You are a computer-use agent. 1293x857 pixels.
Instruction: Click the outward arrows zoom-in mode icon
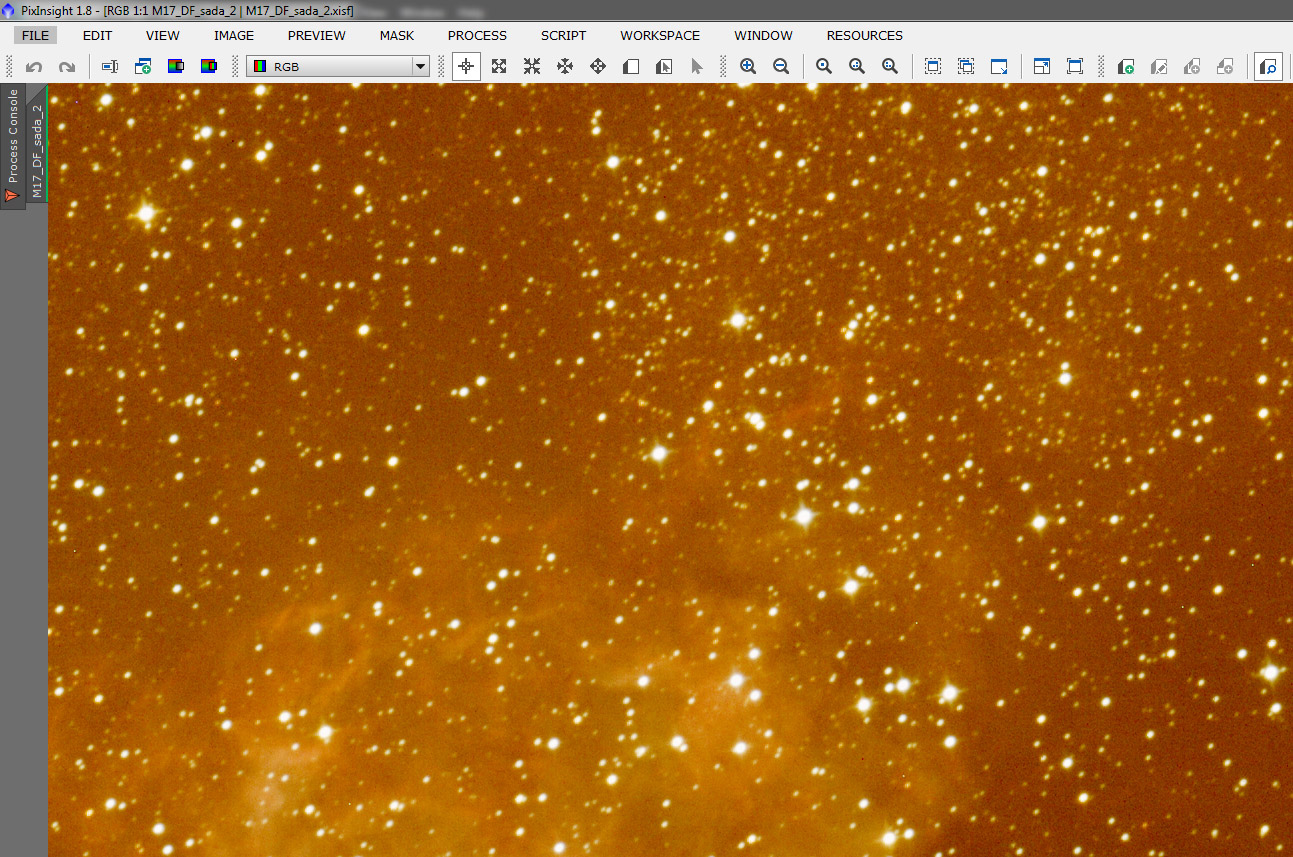499,67
